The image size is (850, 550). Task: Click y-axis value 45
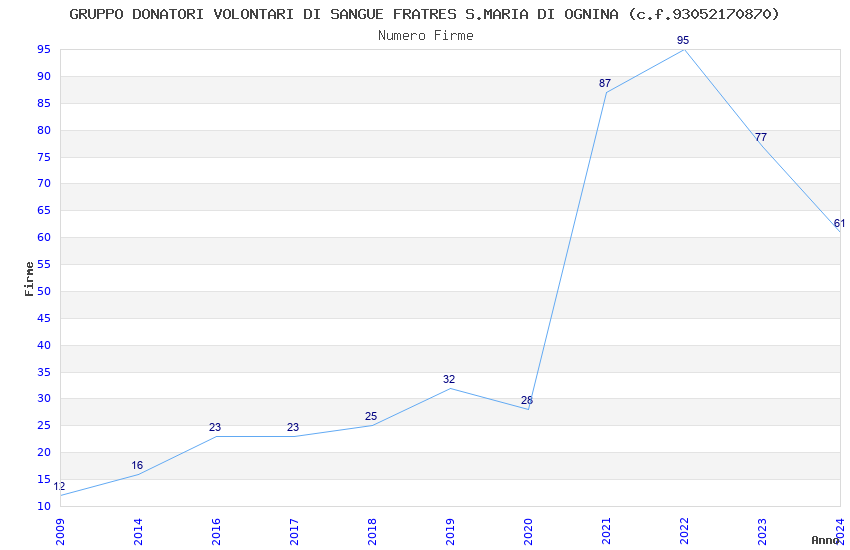pyautogui.click(x=44, y=319)
